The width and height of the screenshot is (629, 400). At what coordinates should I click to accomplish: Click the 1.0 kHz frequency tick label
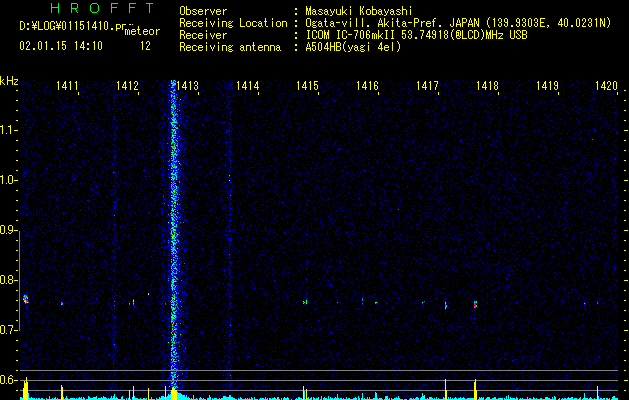click(8, 180)
